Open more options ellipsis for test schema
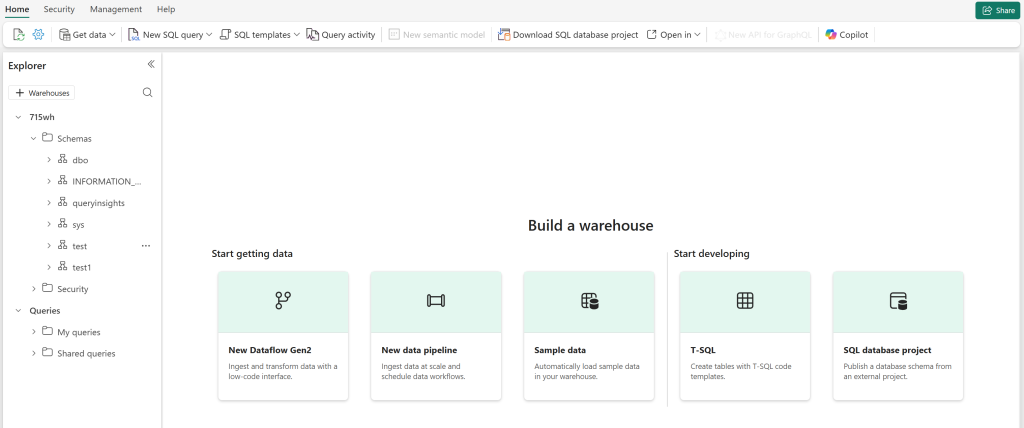 [146, 245]
